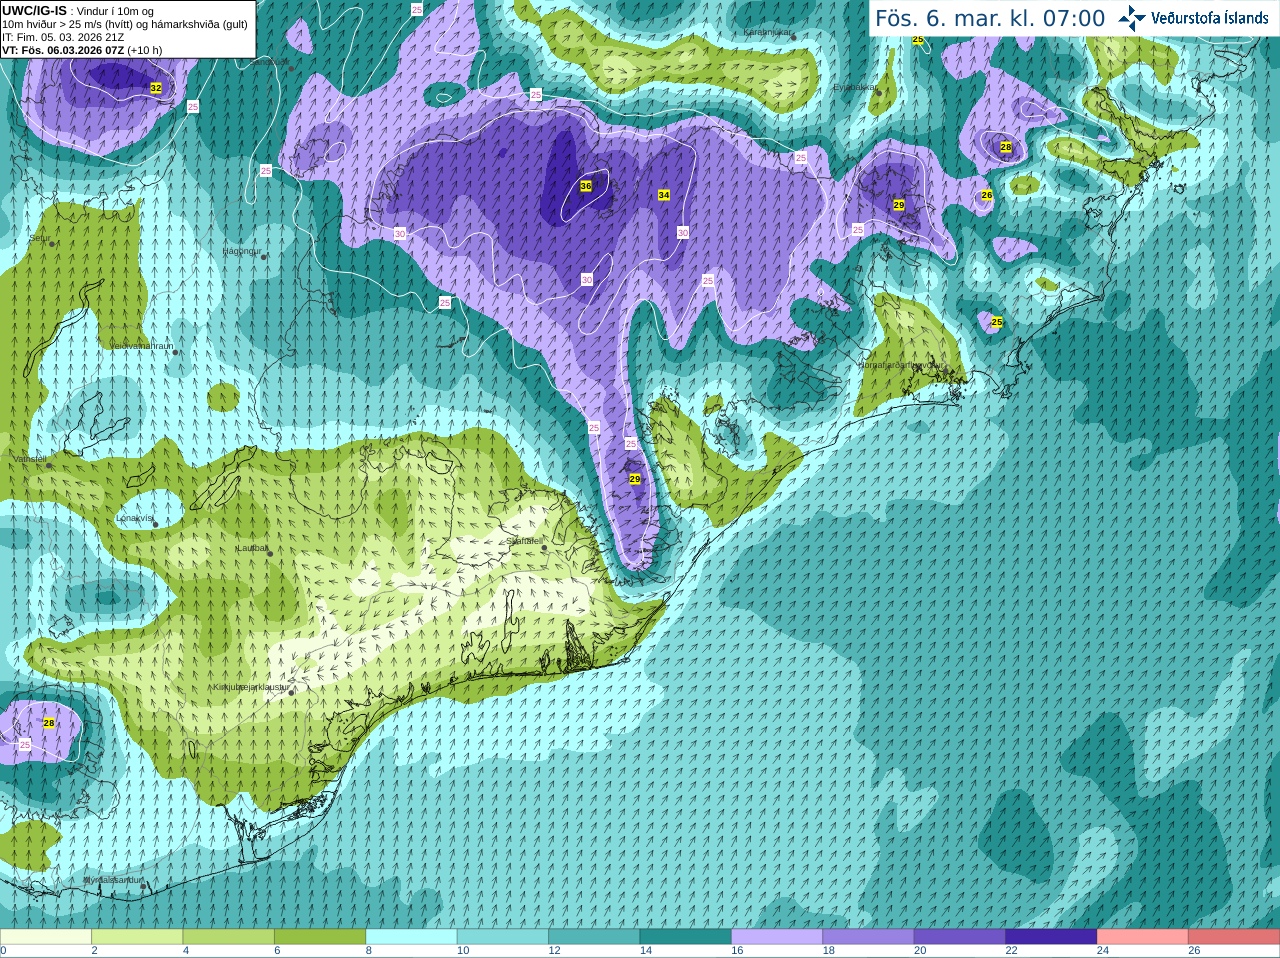1280x958 pixels.
Task: Pick the 6–8 m/s green legend swatch
Action: (320, 937)
